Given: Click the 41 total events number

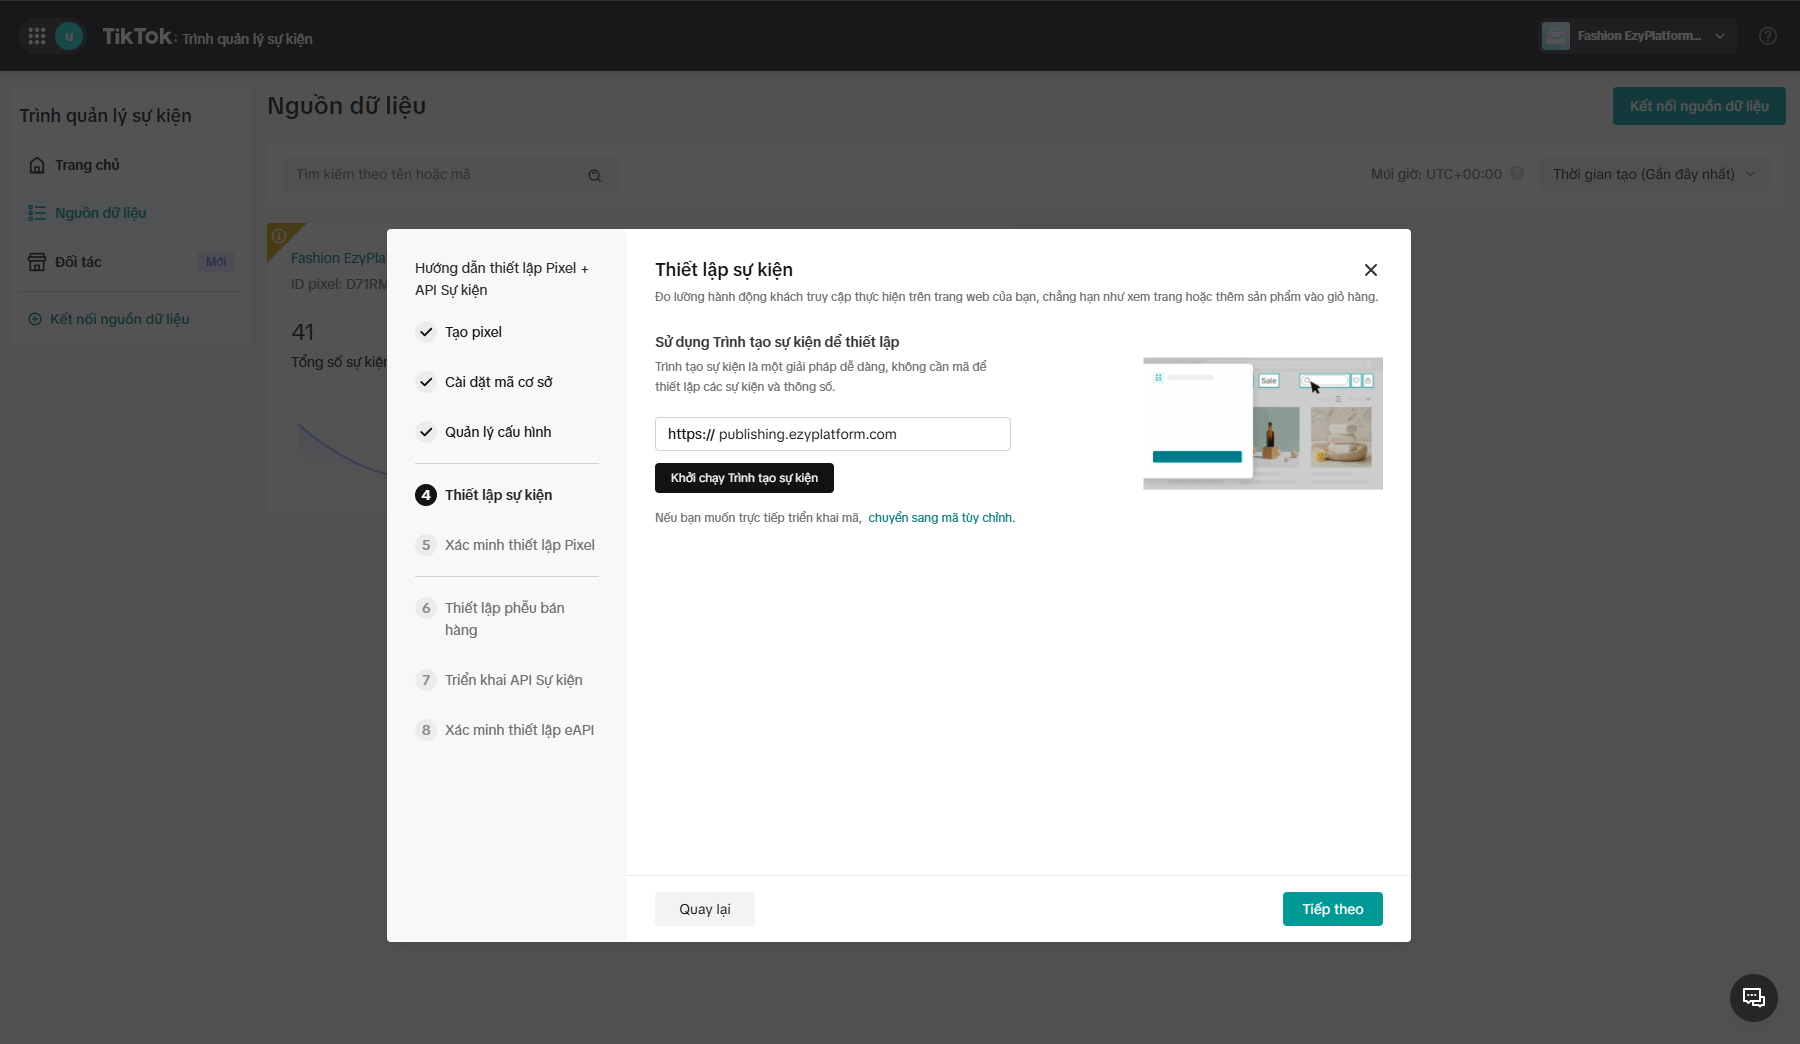Looking at the screenshot, I should click(x=303, y=332).
